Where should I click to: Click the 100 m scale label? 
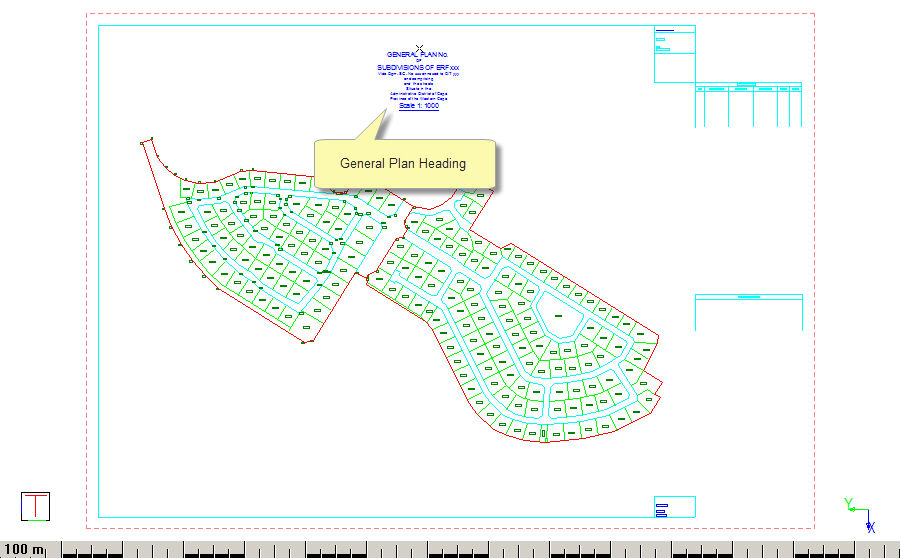(x=25, y=549)
